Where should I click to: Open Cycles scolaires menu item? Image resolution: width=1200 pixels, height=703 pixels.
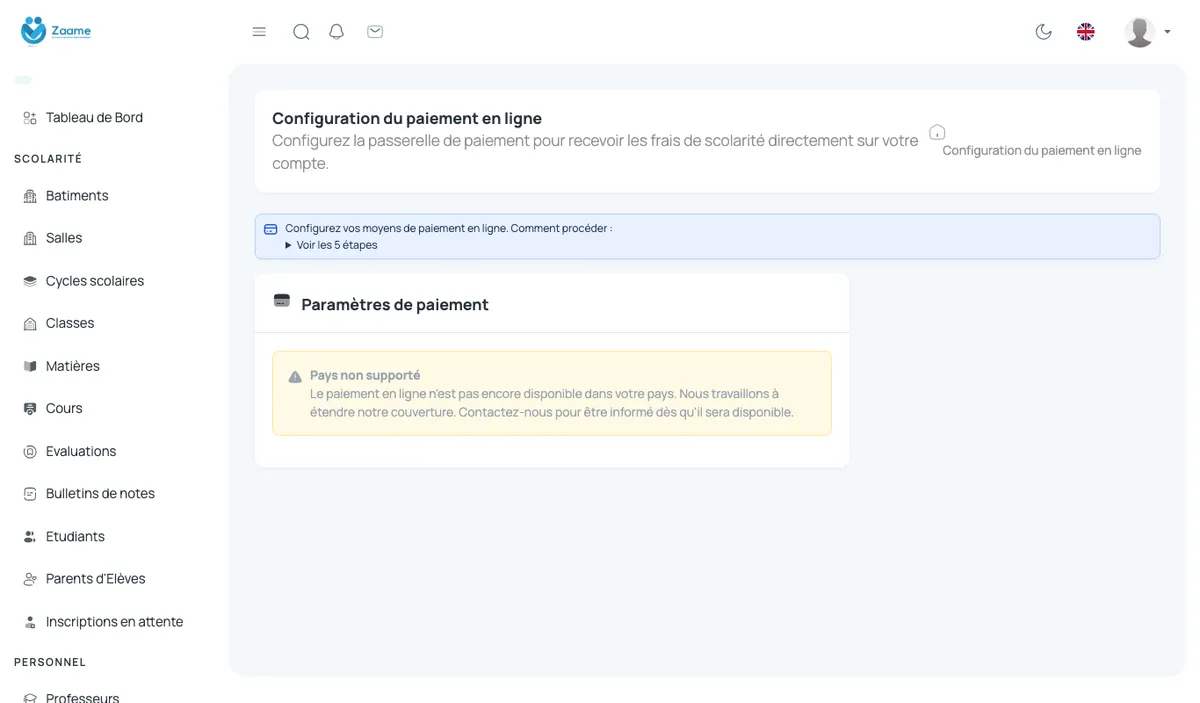point(95,281)
